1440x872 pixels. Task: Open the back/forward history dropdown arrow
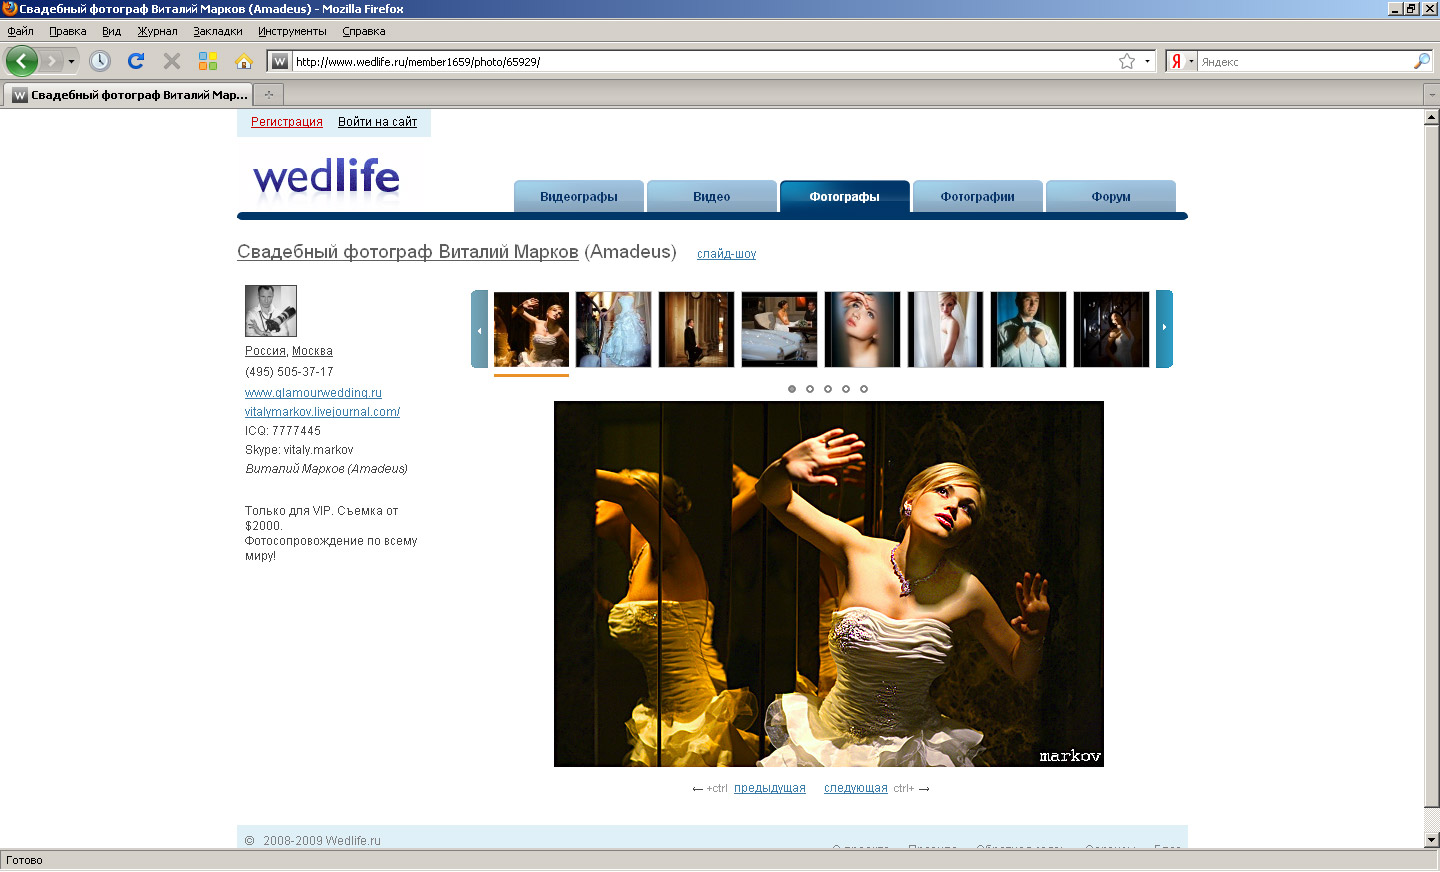[71, 62]
